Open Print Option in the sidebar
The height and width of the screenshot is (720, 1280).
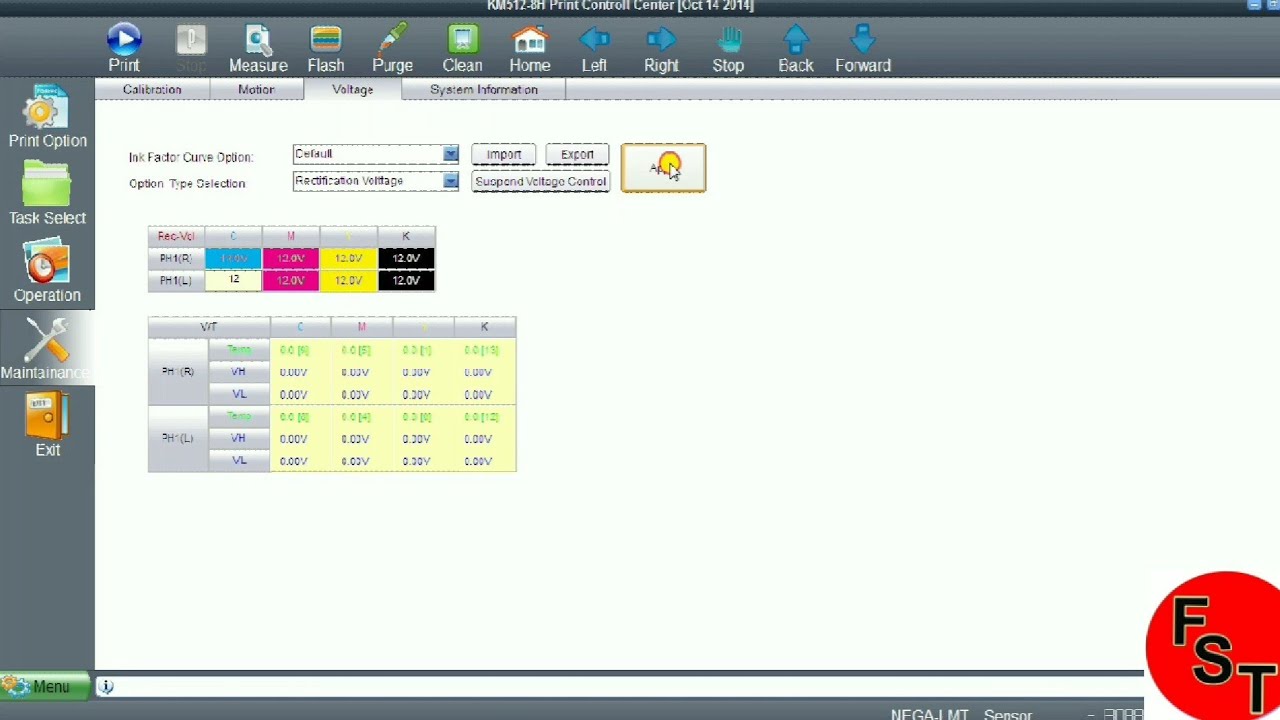pos(47,117)
